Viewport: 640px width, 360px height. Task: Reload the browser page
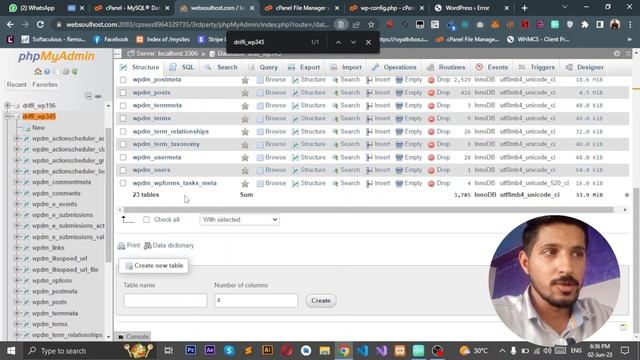(40, 24)
